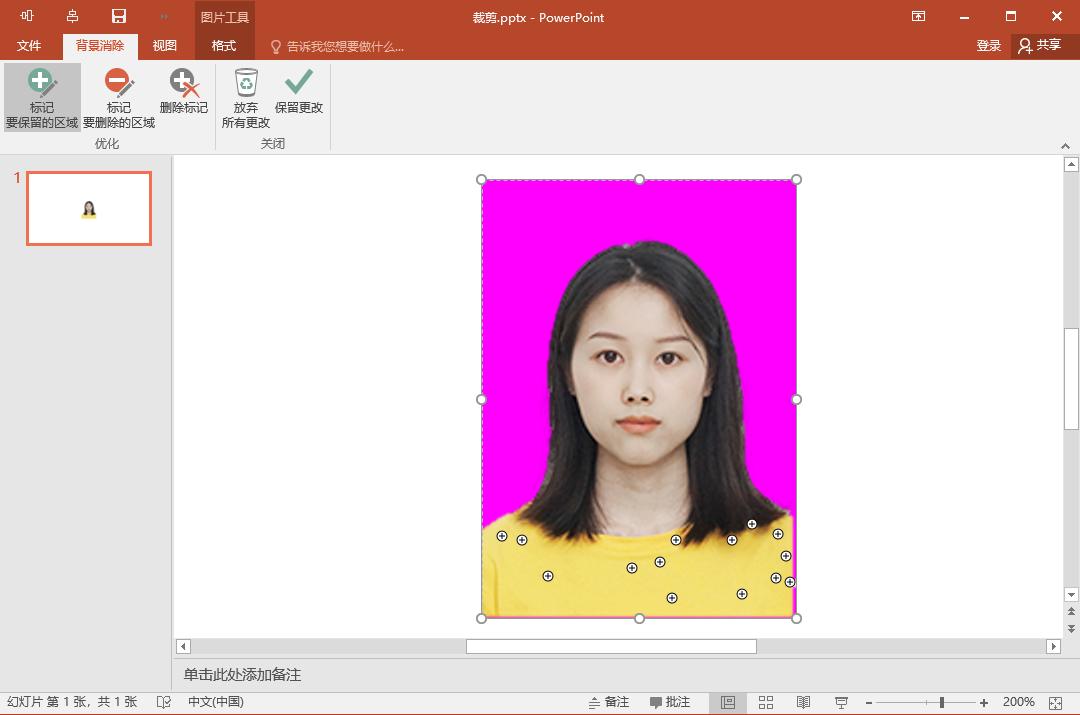This screenshot has width=1080, height=715.
Task: Switch to Slide Sorter view in status bar
Action: tap(766, 702)
